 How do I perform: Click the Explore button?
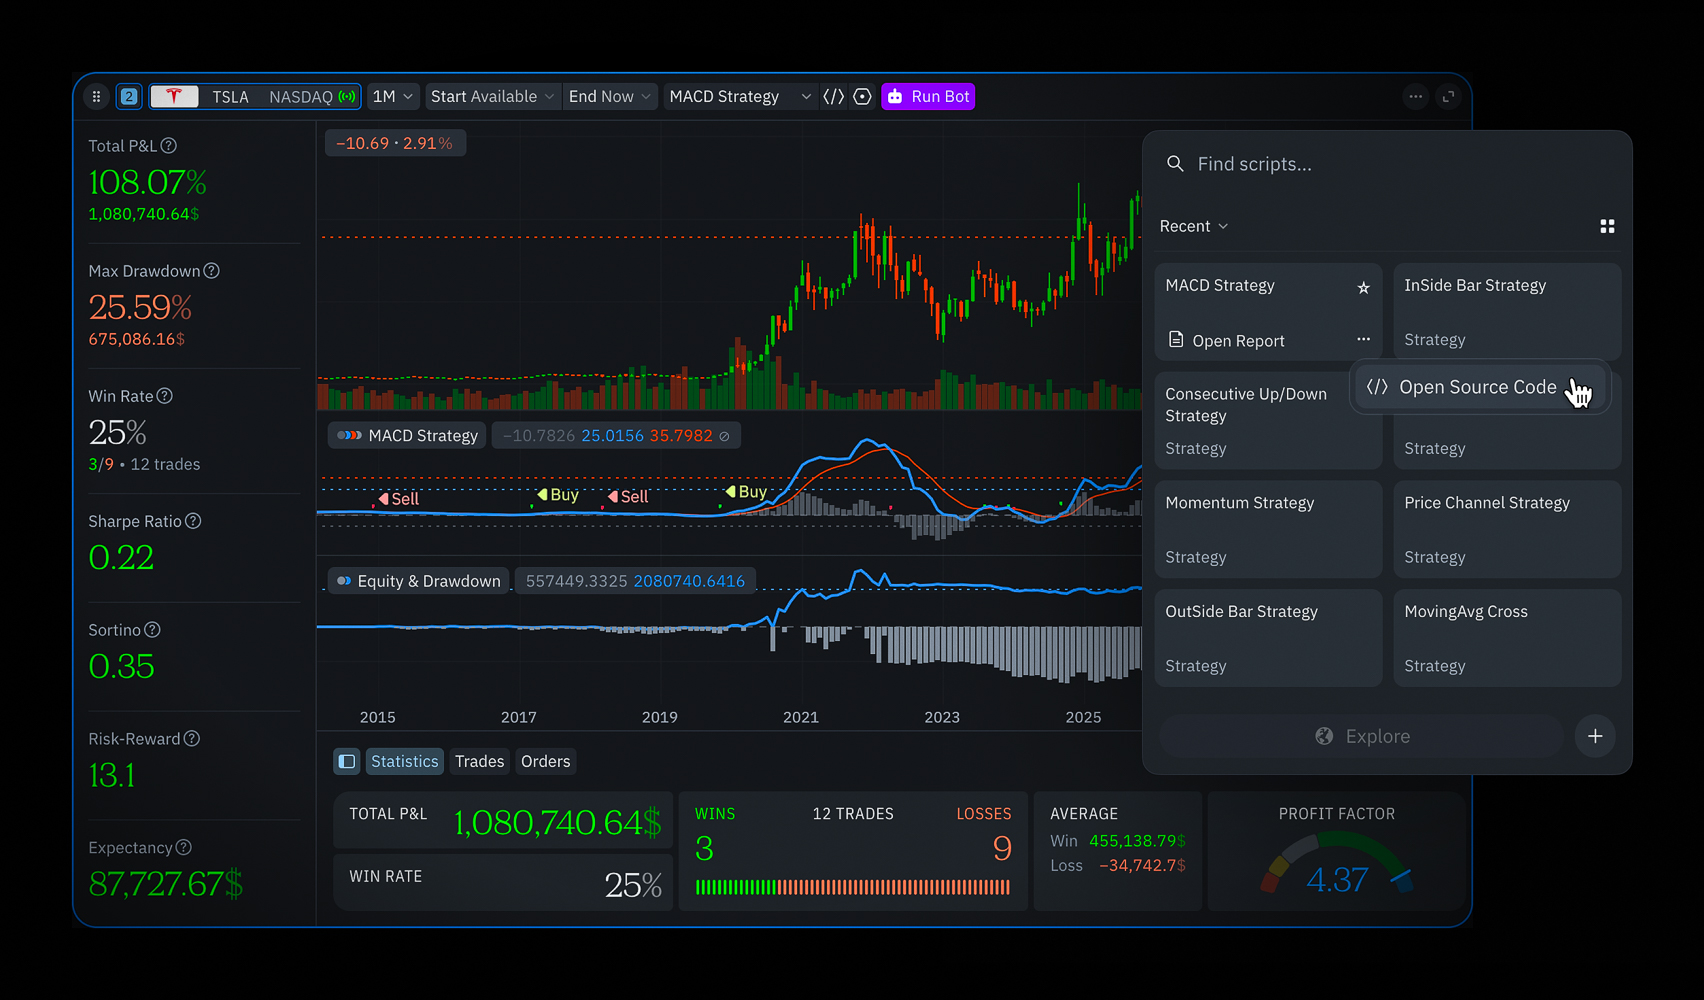(1362, 736)
